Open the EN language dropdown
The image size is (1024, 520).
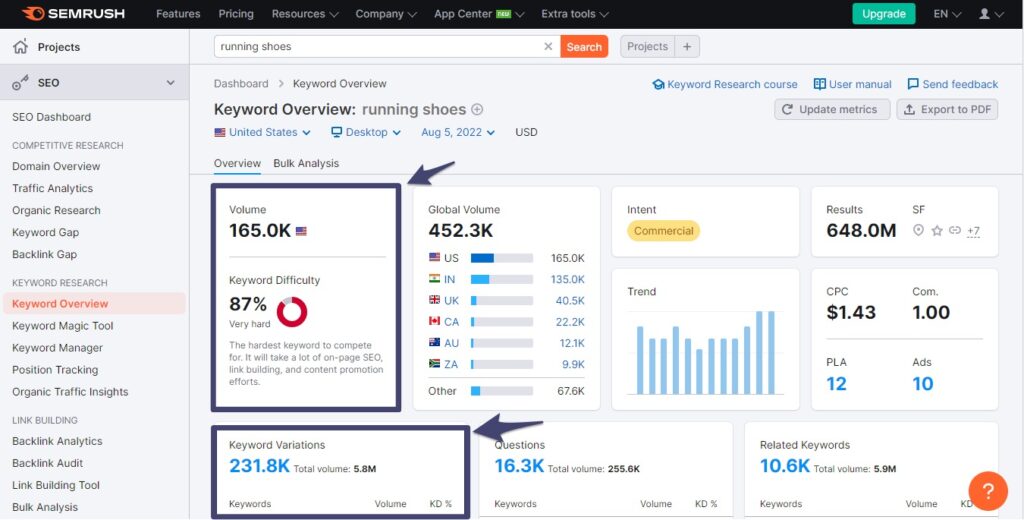coord(947,14)
